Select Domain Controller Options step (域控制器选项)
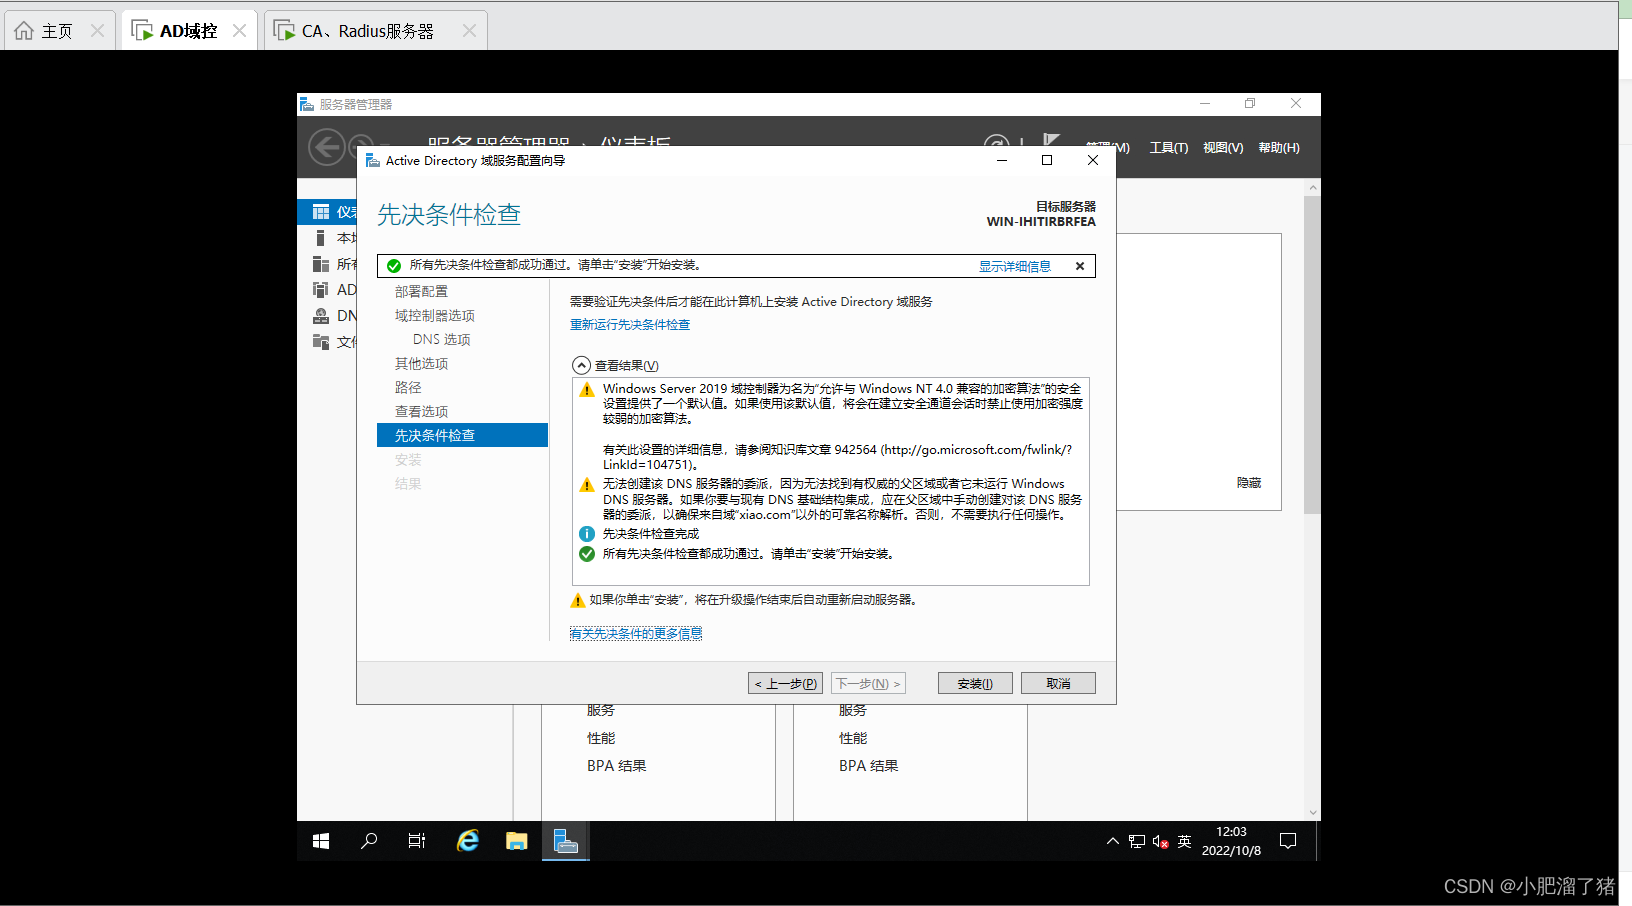Image resolution: width=1632 pixels, height=906 pixels. pos(435,315)
